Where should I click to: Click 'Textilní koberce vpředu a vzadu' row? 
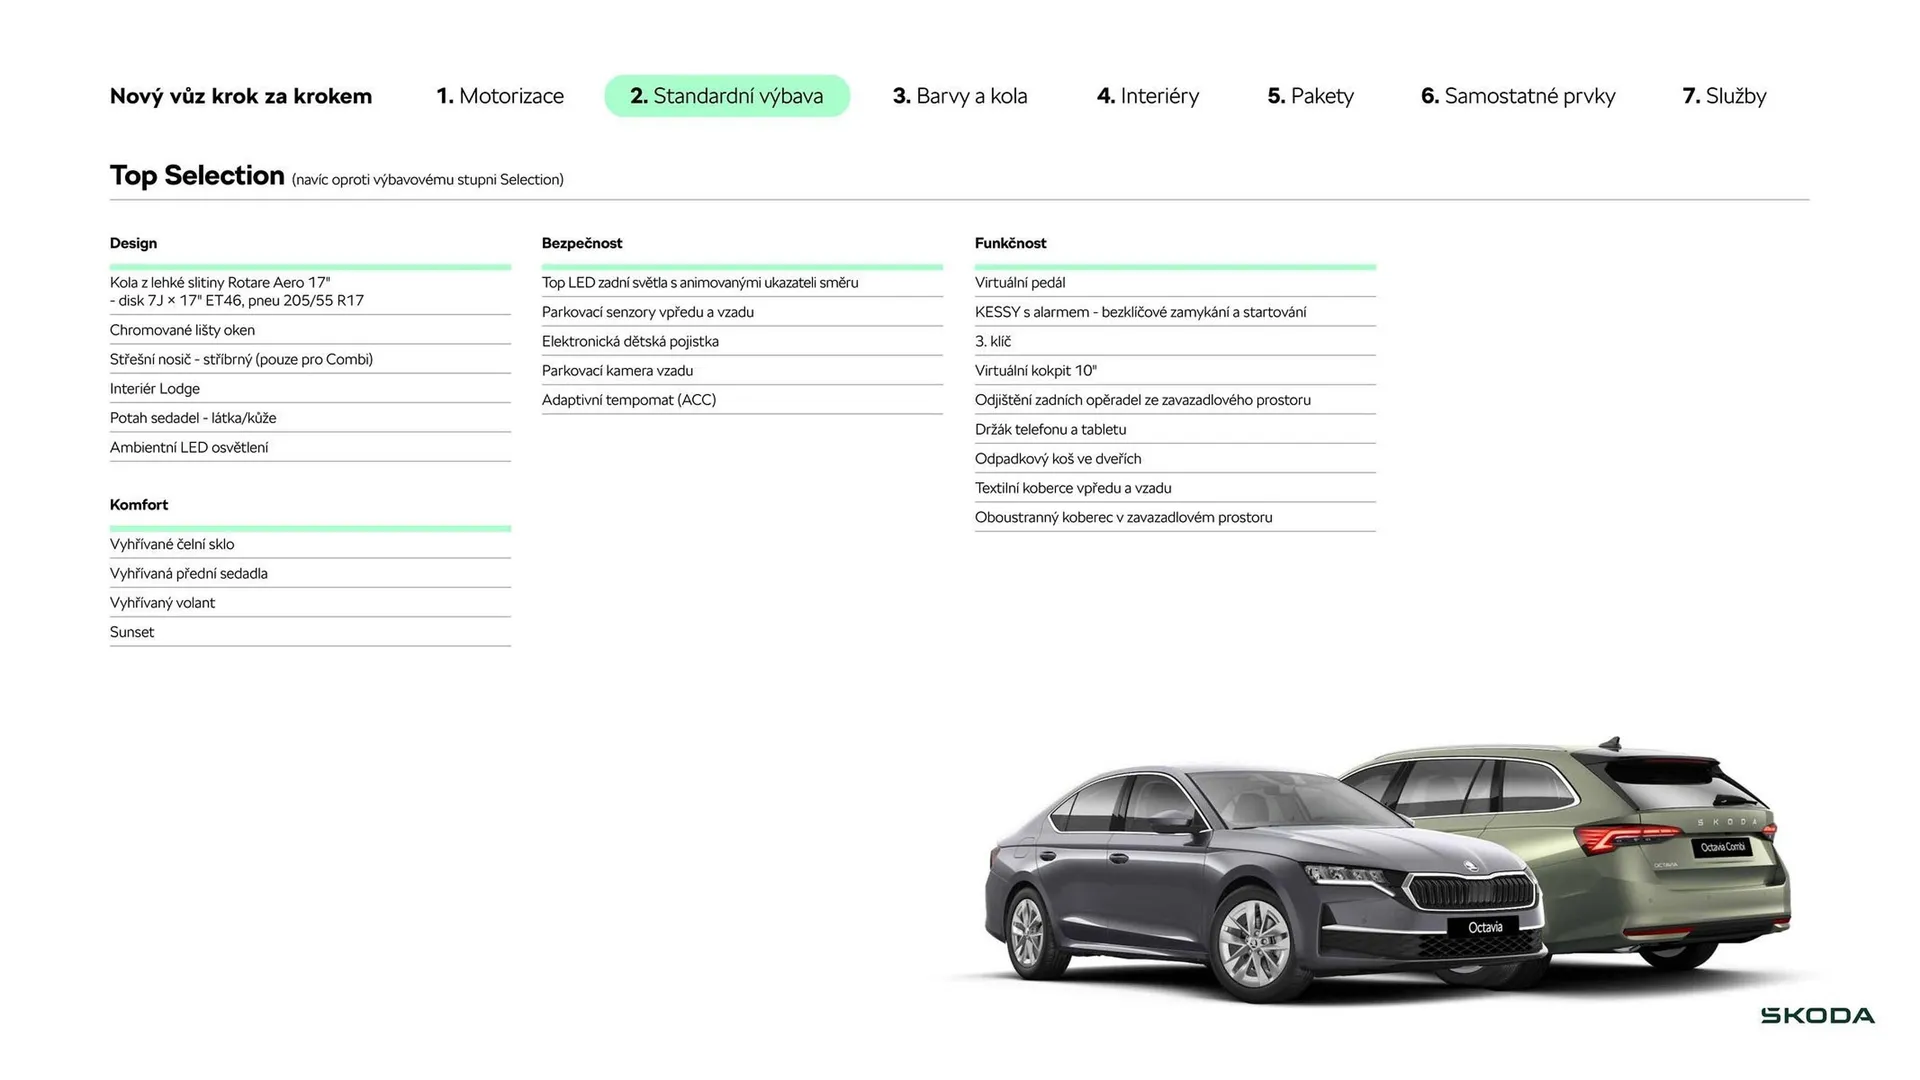[1175, 488]
